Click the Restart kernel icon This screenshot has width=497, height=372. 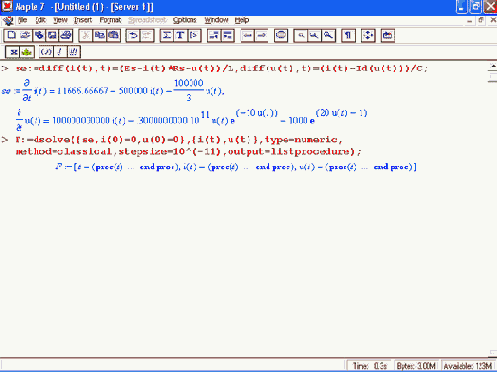click(x=388, y=35)
